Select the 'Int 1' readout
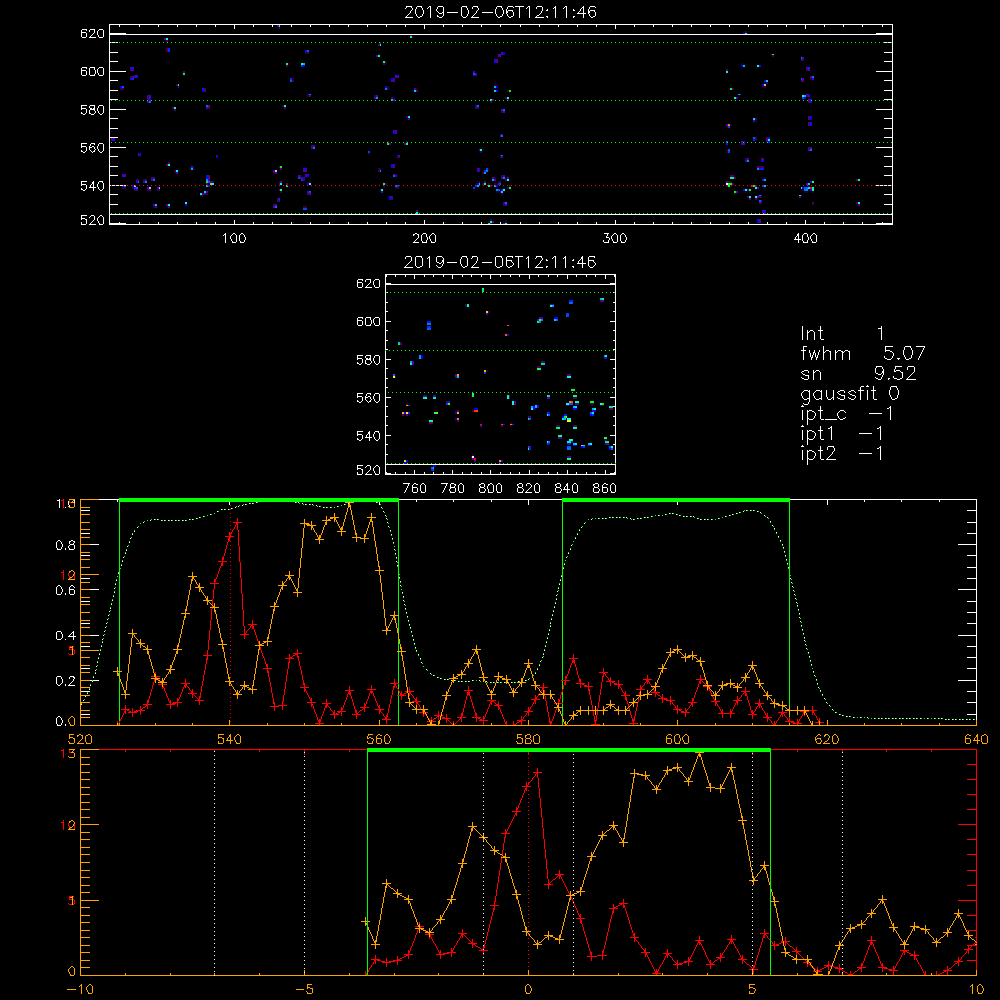 tap(842, 334)
